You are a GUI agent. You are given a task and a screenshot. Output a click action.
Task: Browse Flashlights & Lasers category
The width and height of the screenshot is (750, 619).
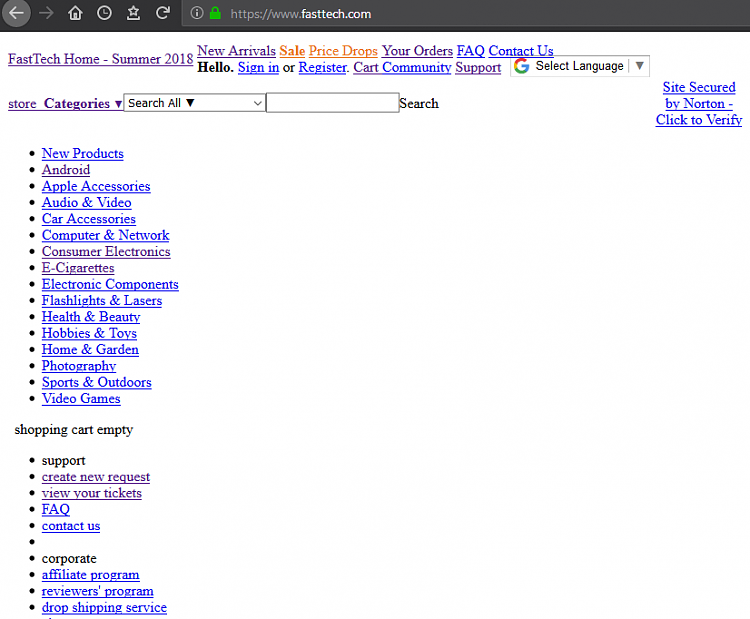coord(102,300)
